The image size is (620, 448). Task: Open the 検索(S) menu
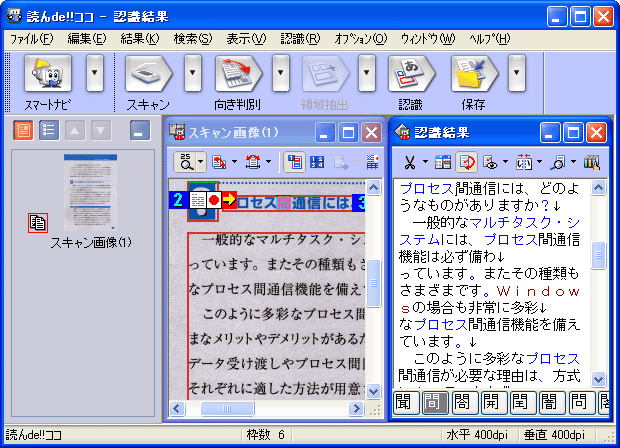pos(193,39)
